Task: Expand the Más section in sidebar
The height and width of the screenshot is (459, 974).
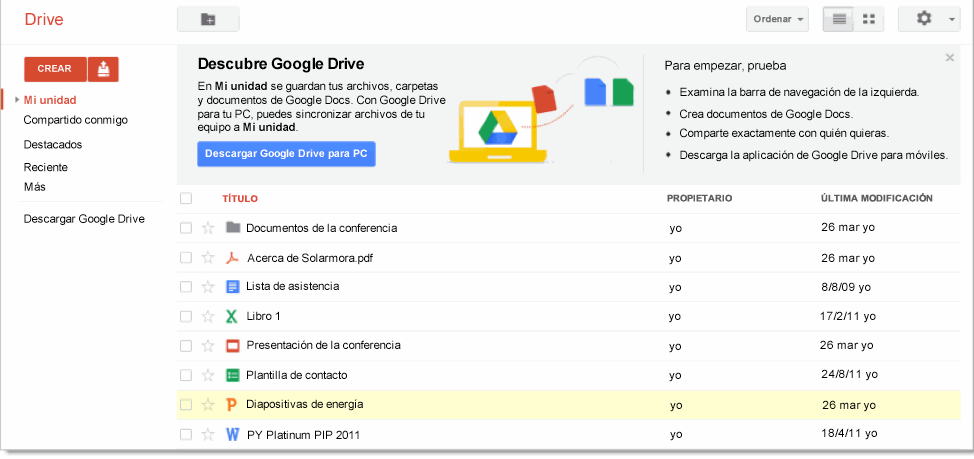Action: (35, 187)
